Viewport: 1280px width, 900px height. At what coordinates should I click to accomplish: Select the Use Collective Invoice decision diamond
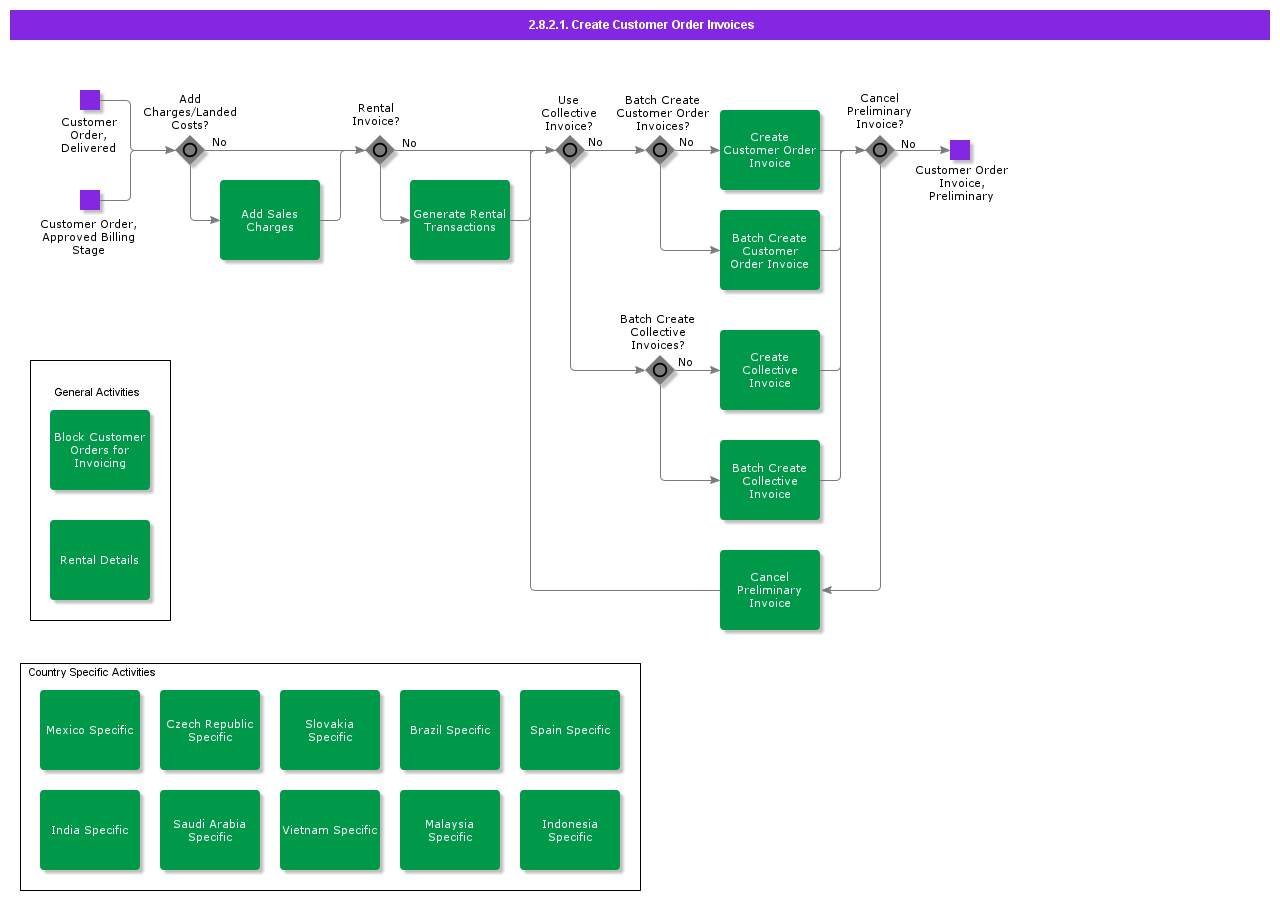(570, 150)
